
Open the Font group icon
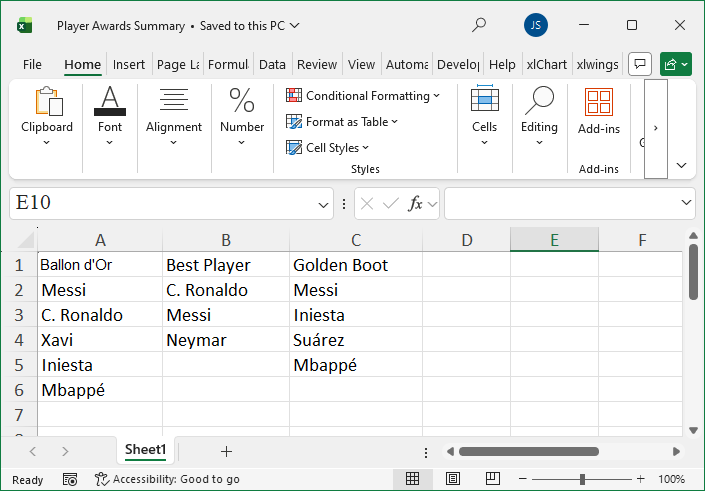tap(110, 115)
